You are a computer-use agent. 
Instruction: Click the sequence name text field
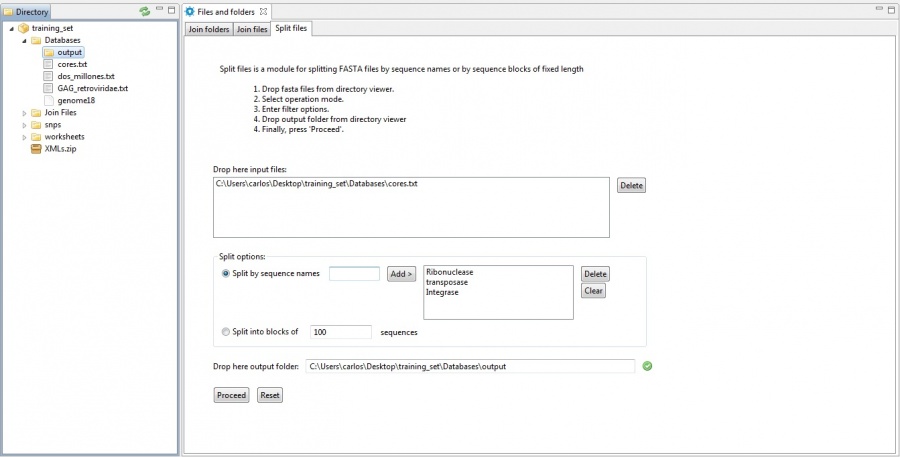[354, 274]
